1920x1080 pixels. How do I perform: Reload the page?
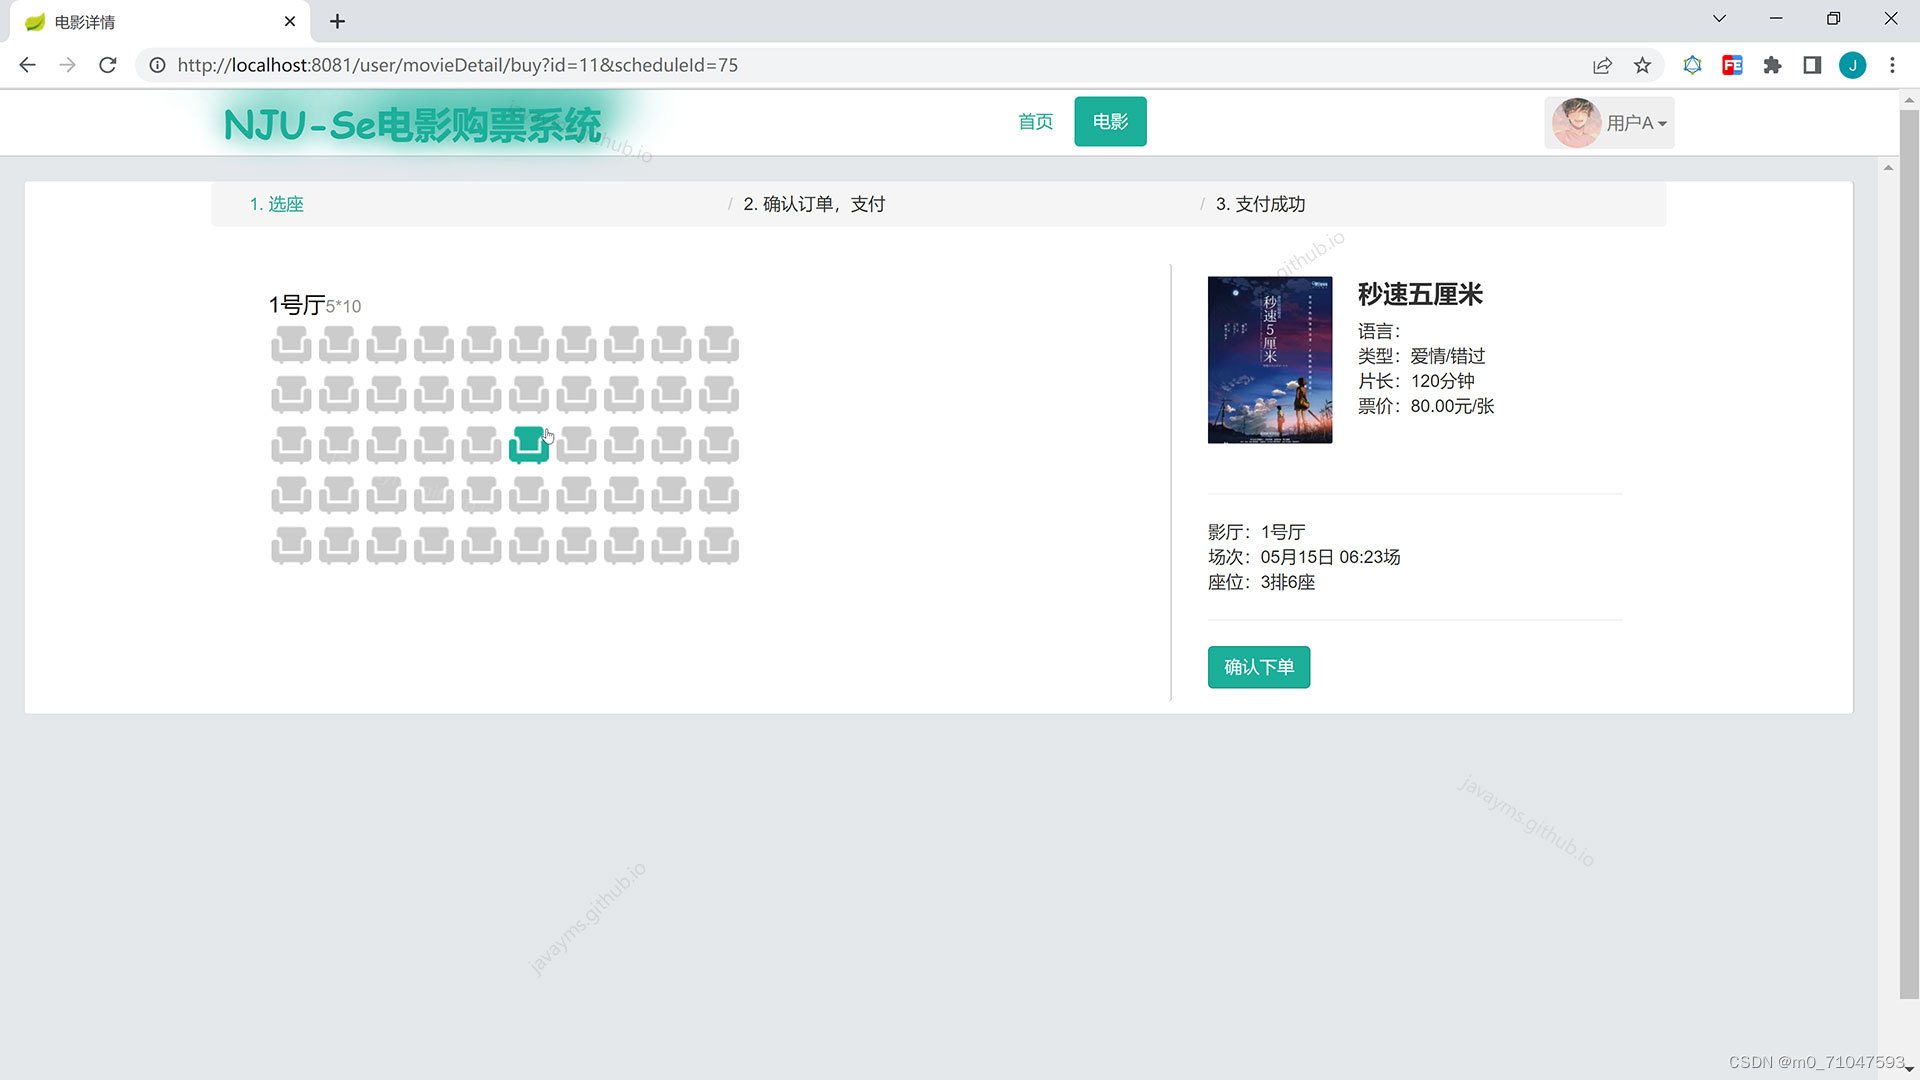[108, 65]
